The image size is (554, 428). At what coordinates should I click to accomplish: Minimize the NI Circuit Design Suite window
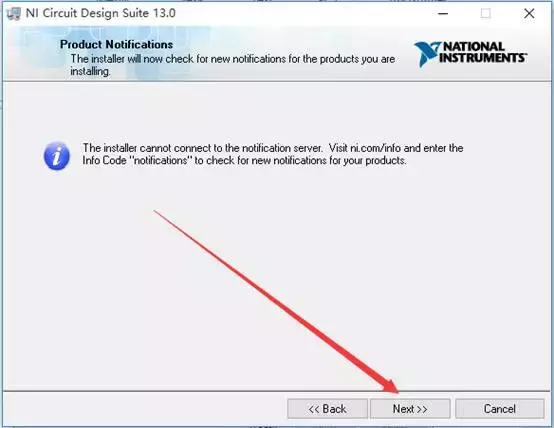(443, 14)
